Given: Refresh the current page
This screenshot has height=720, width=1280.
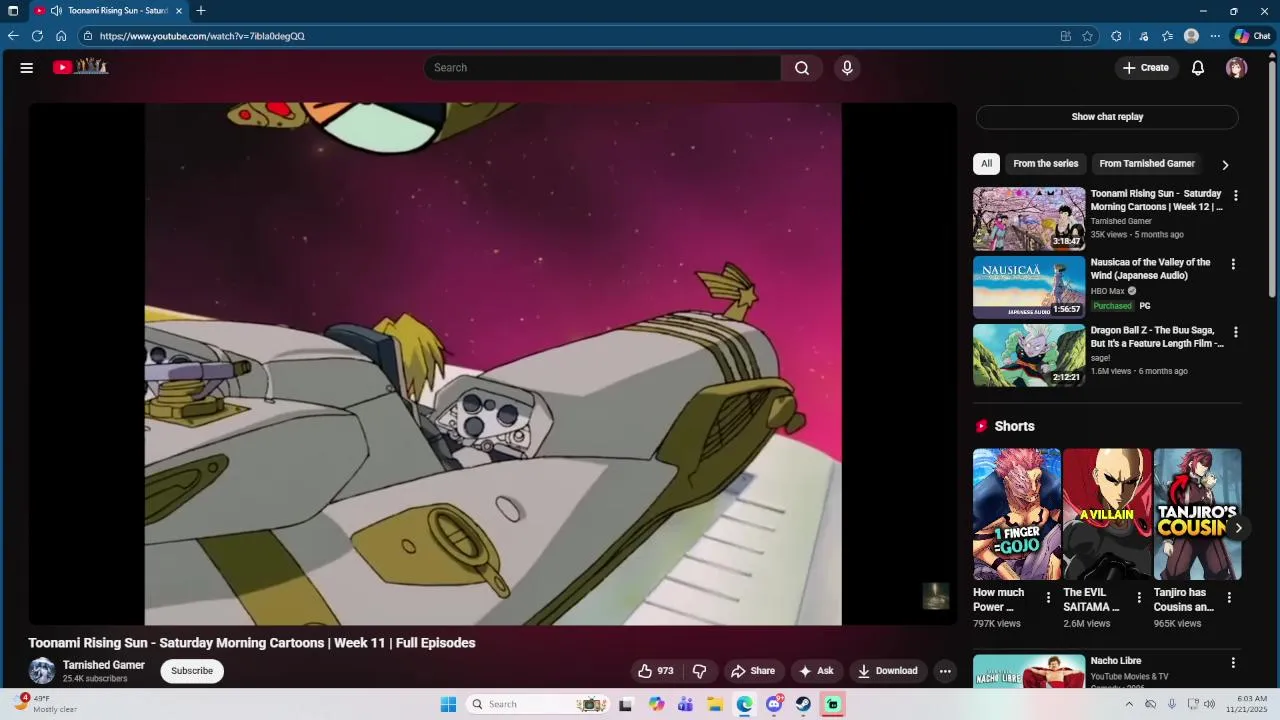Looking at the screenshot, I should (37, 36).
